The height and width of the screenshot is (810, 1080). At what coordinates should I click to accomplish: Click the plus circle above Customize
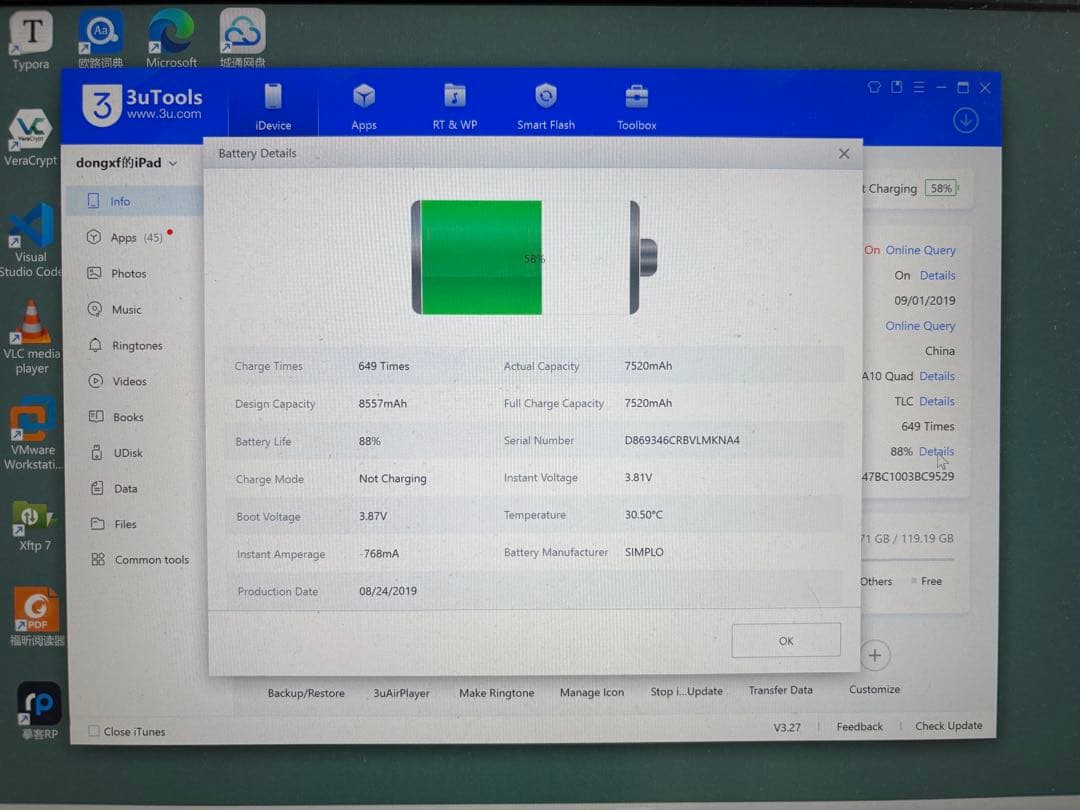tap(874, 656)
